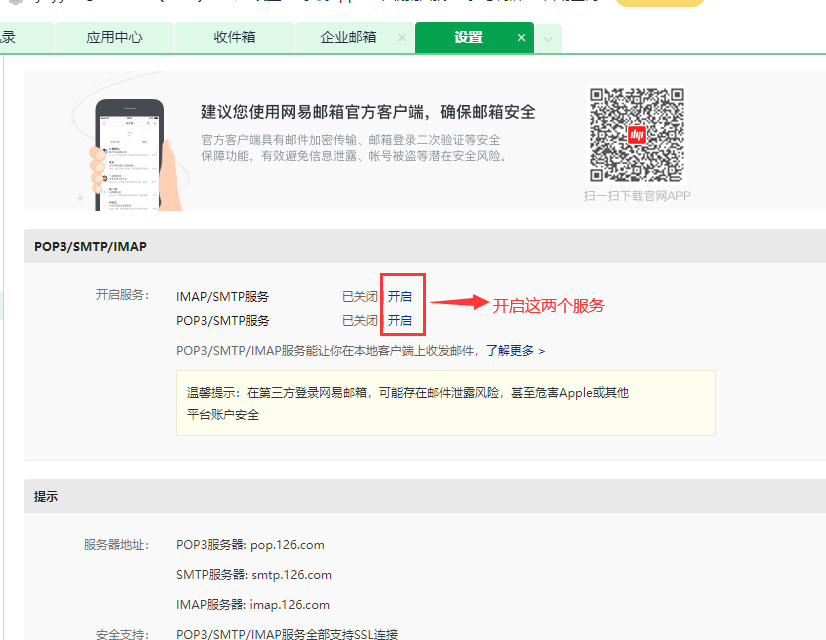Click the POP3/SMTP/IMAP section header
The height and width of the screenshot is (640, 826).
(425, 247)
